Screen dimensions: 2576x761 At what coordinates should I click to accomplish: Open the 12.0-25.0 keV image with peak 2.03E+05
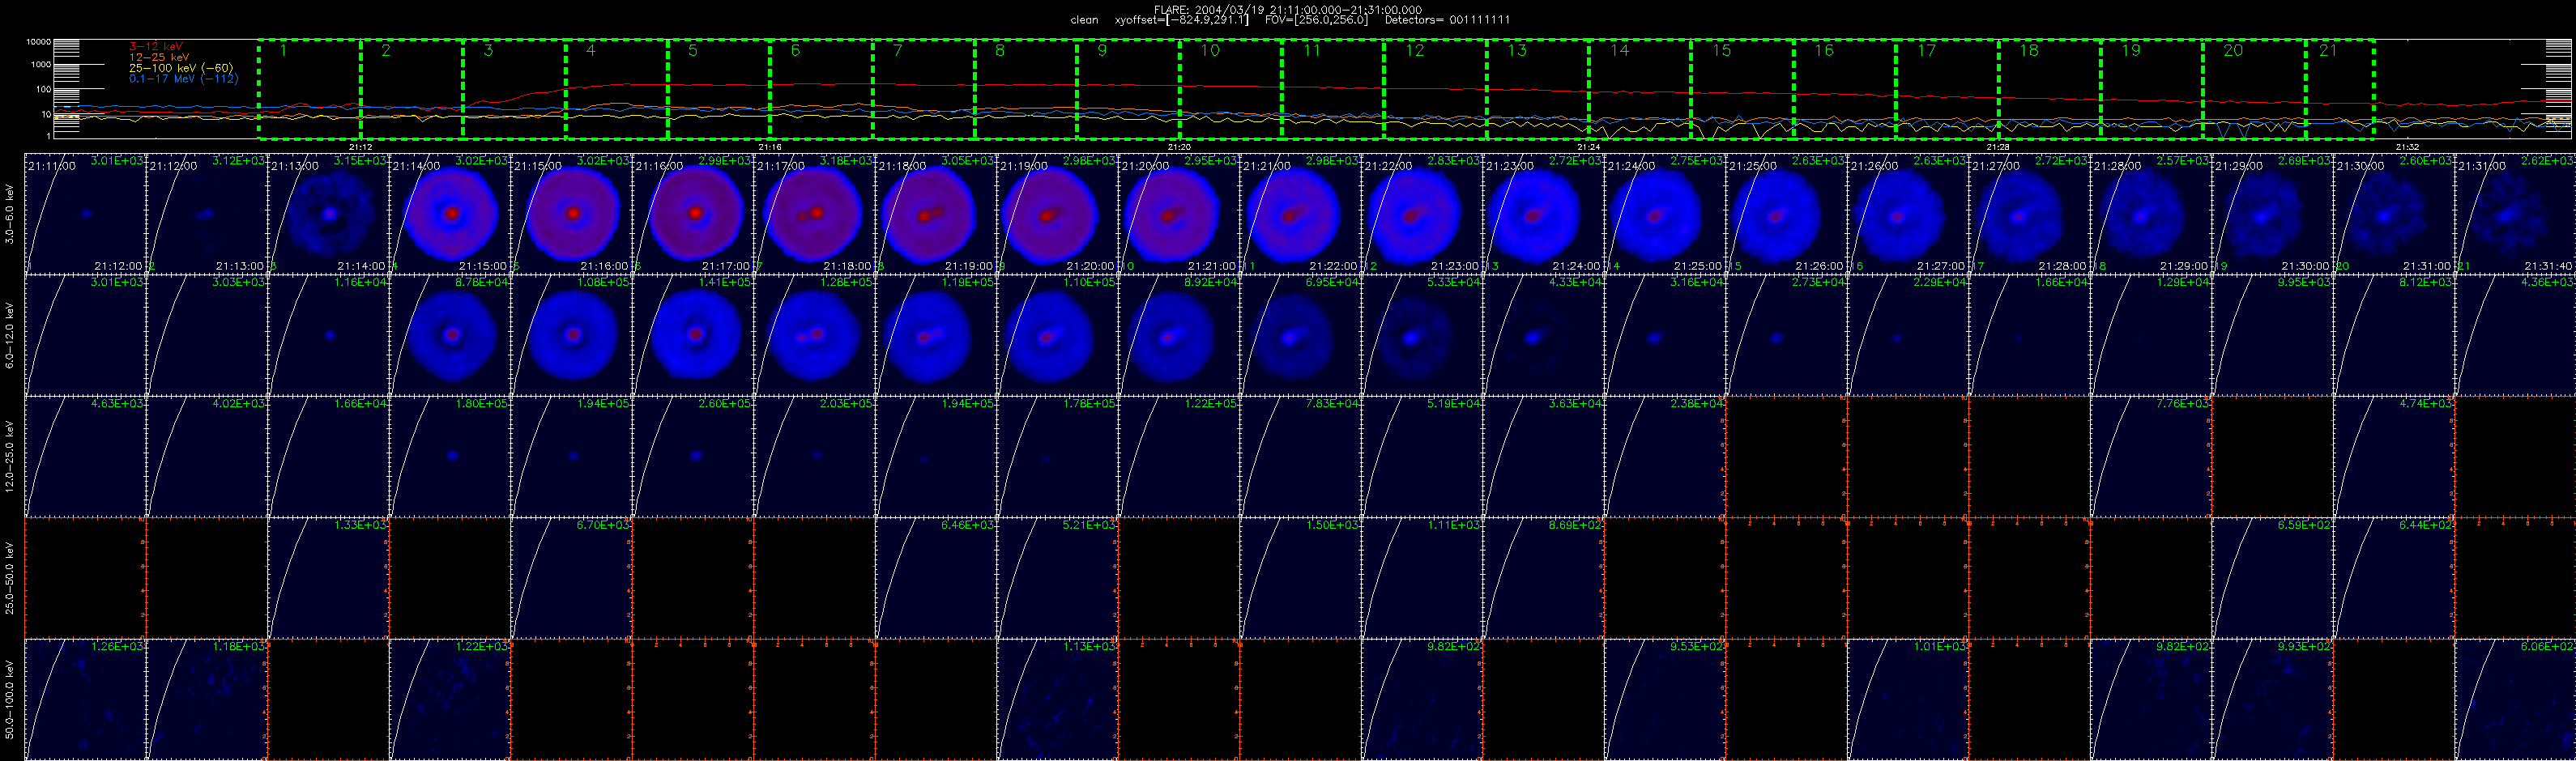pyautogui.click(x=815, y=457)
